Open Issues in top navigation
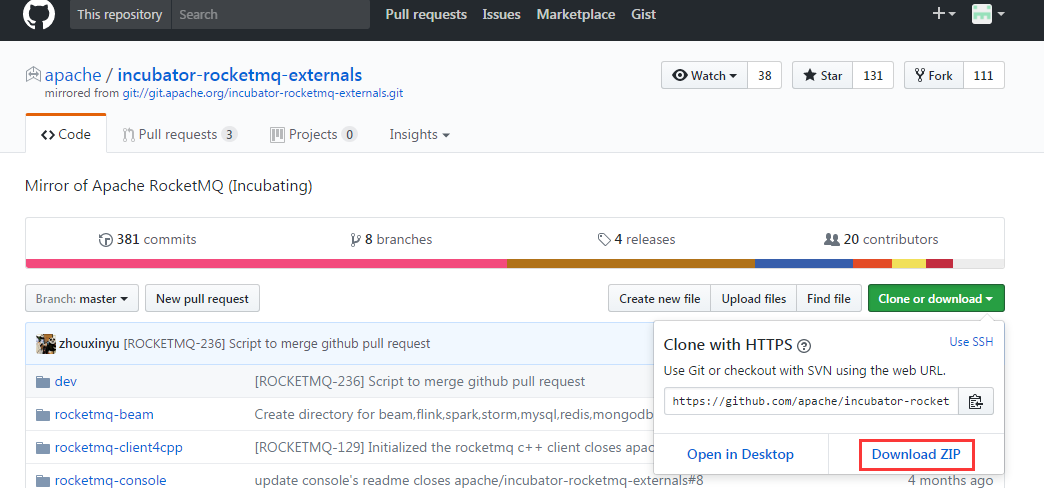Screen dimensions: 1044x488 501,14
